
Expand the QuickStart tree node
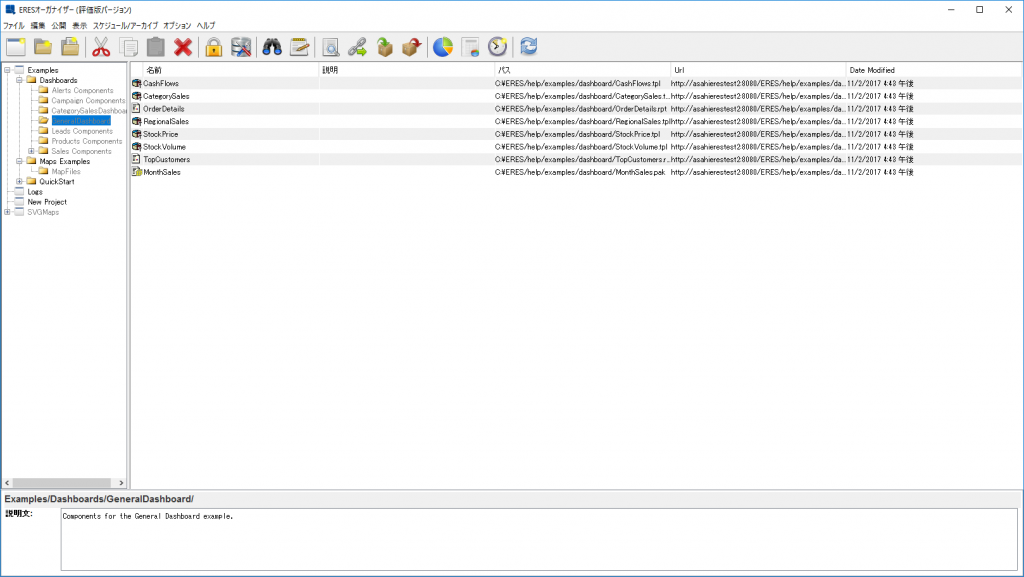click(x=20, y=182)
